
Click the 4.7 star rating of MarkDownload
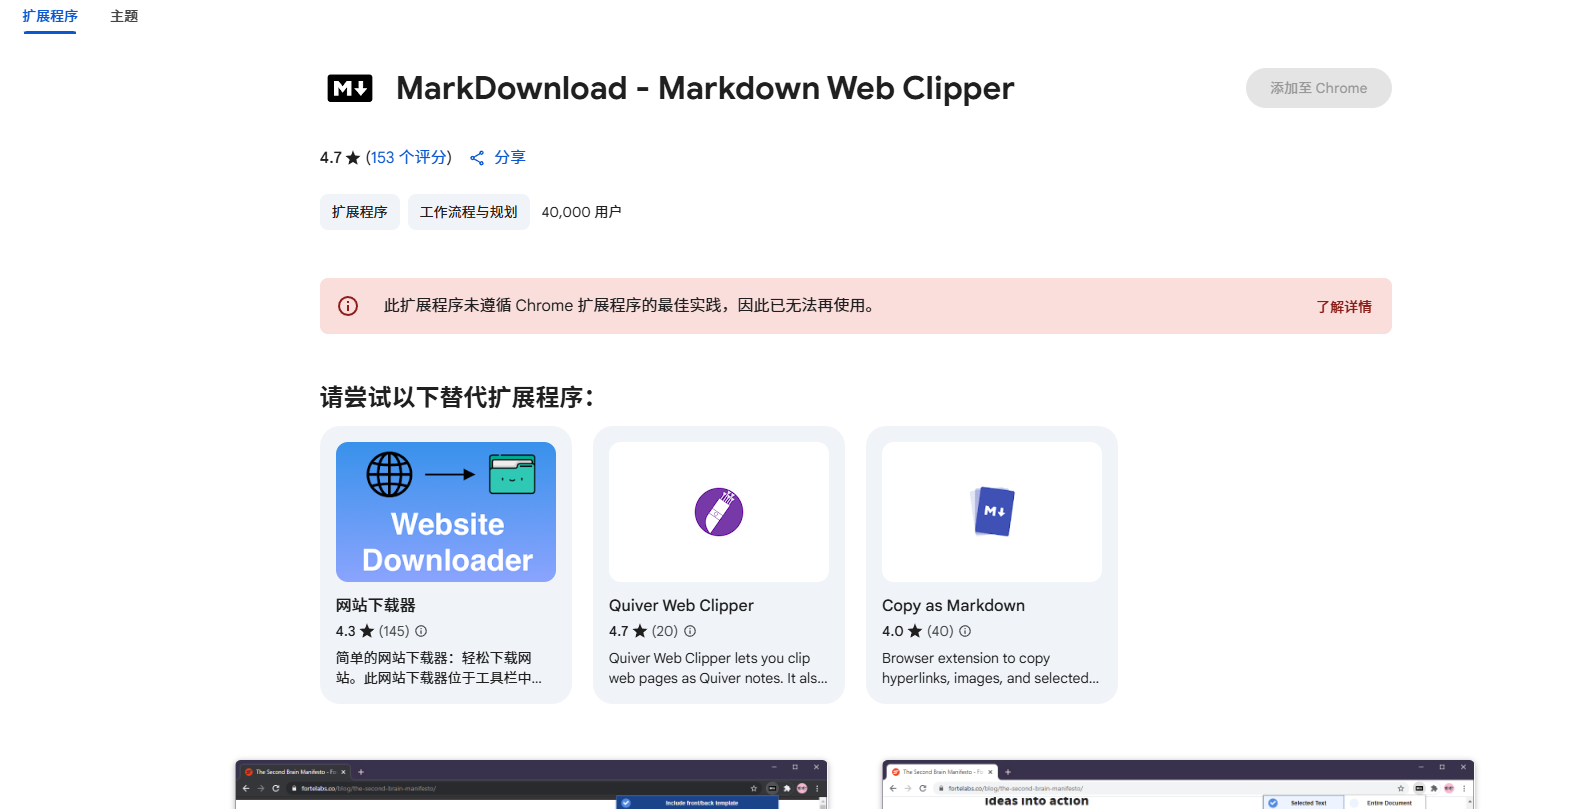(340, 158)
